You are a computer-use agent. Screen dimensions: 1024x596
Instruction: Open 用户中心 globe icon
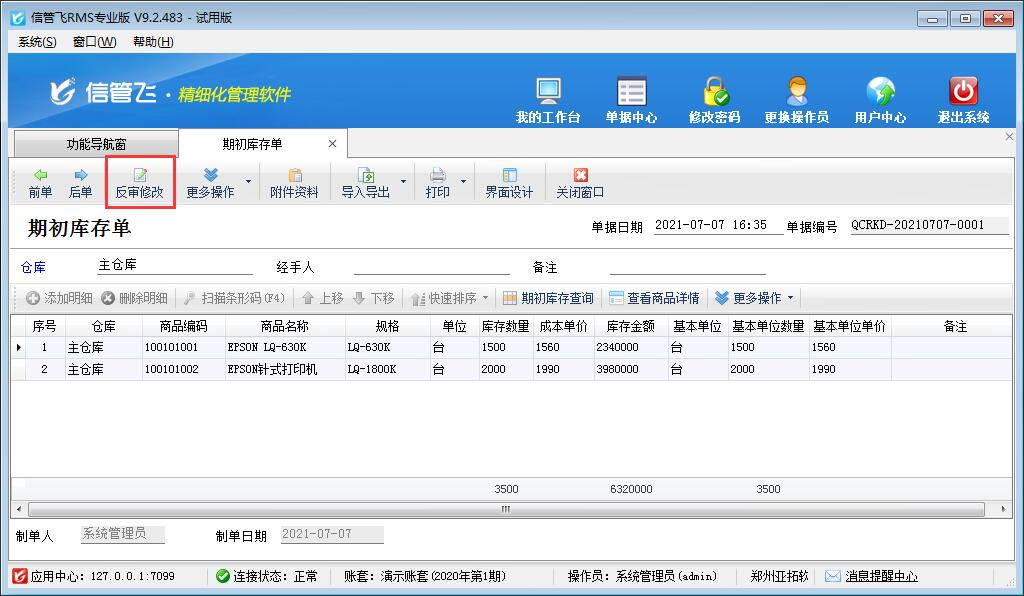pyautogui.click(x=880, y=93)
